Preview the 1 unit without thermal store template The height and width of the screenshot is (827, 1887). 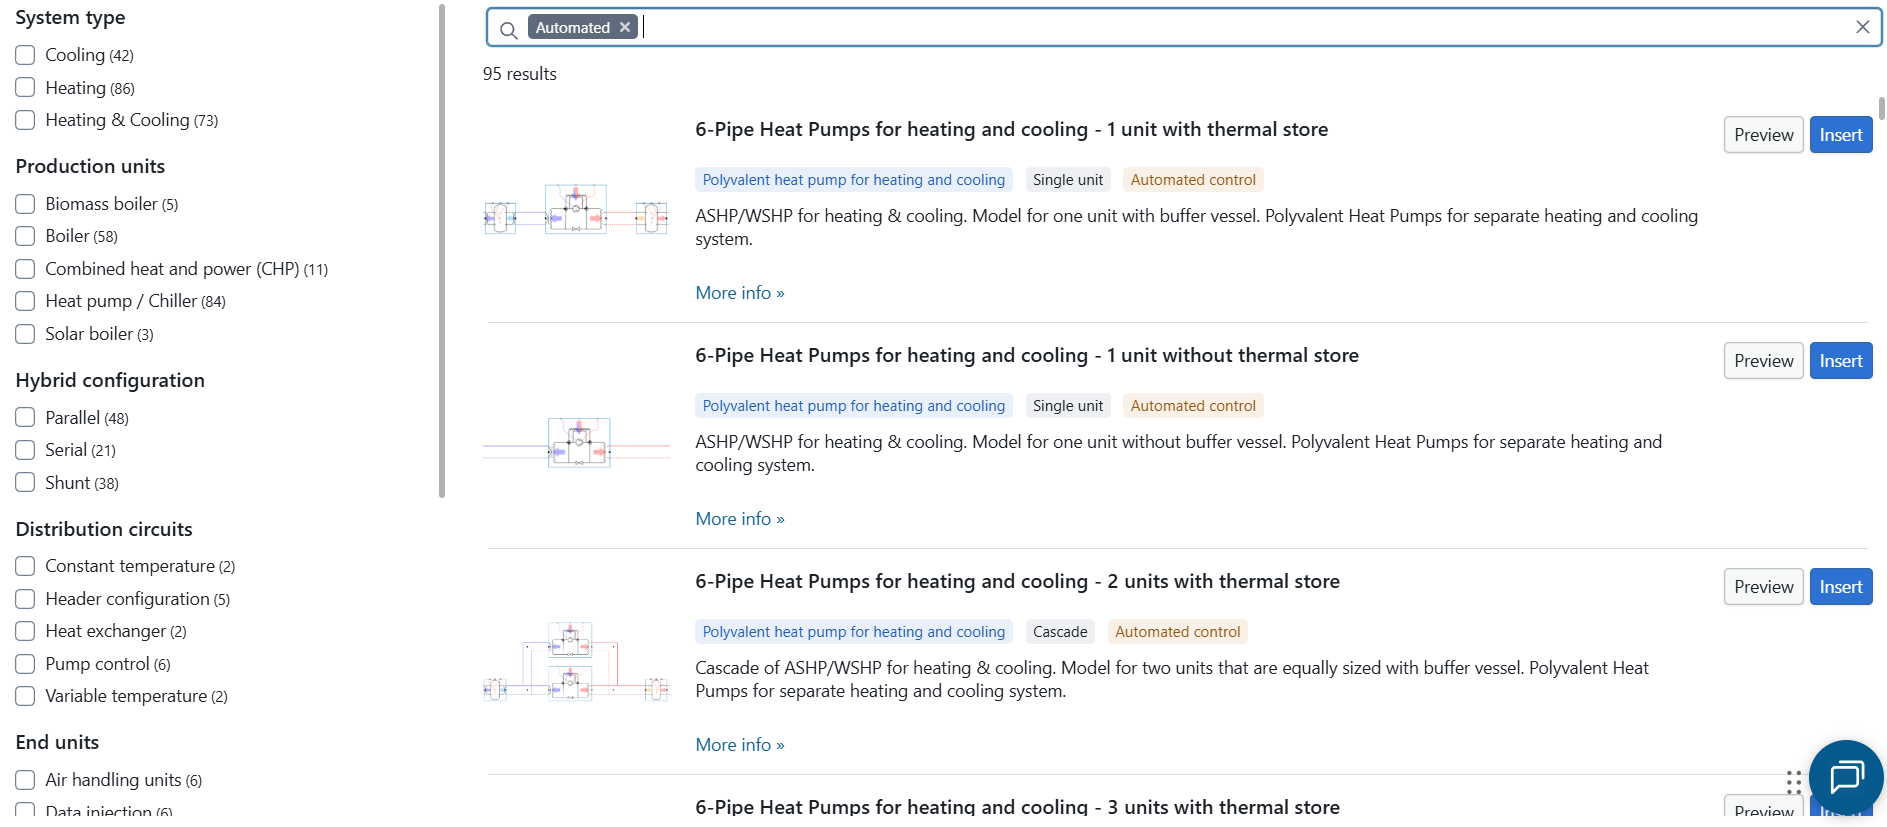tap(1763, 361)
